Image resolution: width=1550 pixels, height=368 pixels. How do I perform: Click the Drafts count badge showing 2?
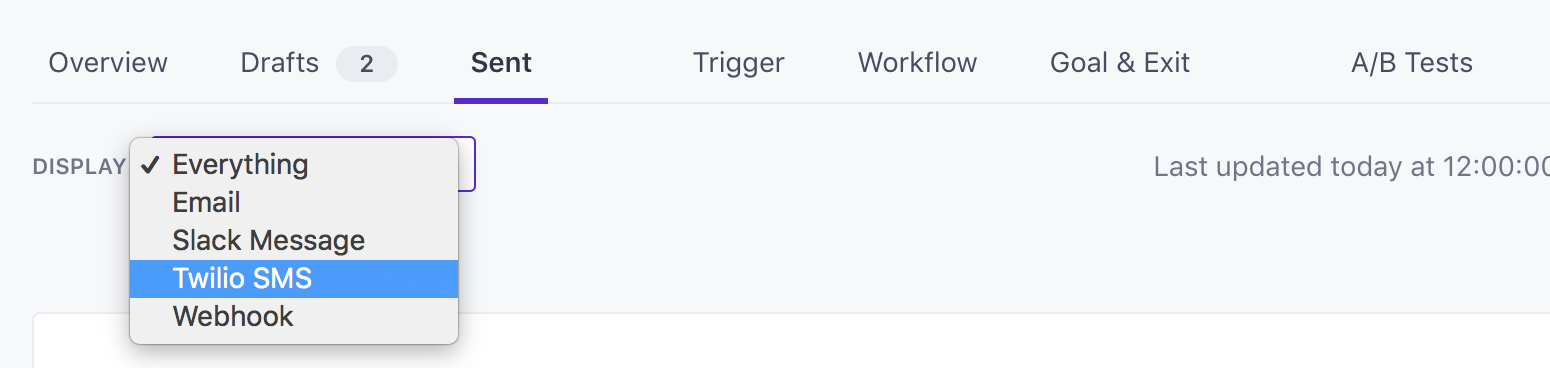pos(366,64)
